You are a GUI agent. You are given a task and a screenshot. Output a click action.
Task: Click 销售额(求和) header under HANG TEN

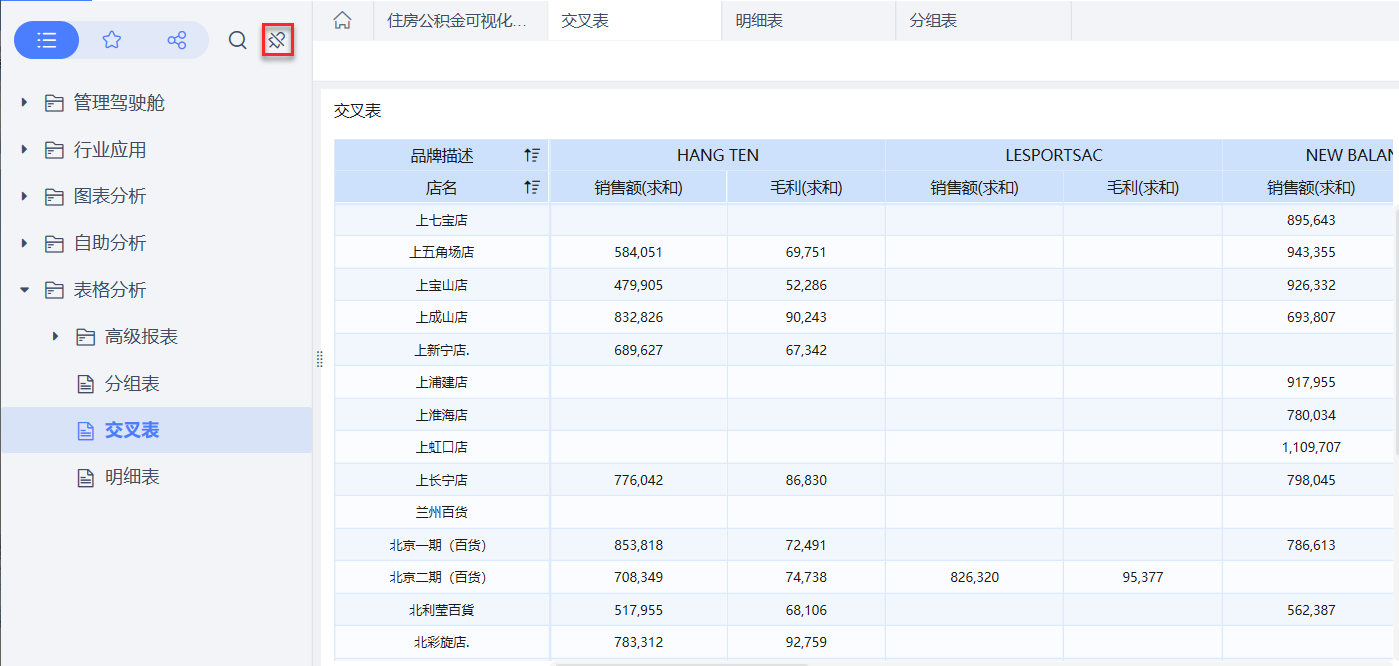coord(638,187)
